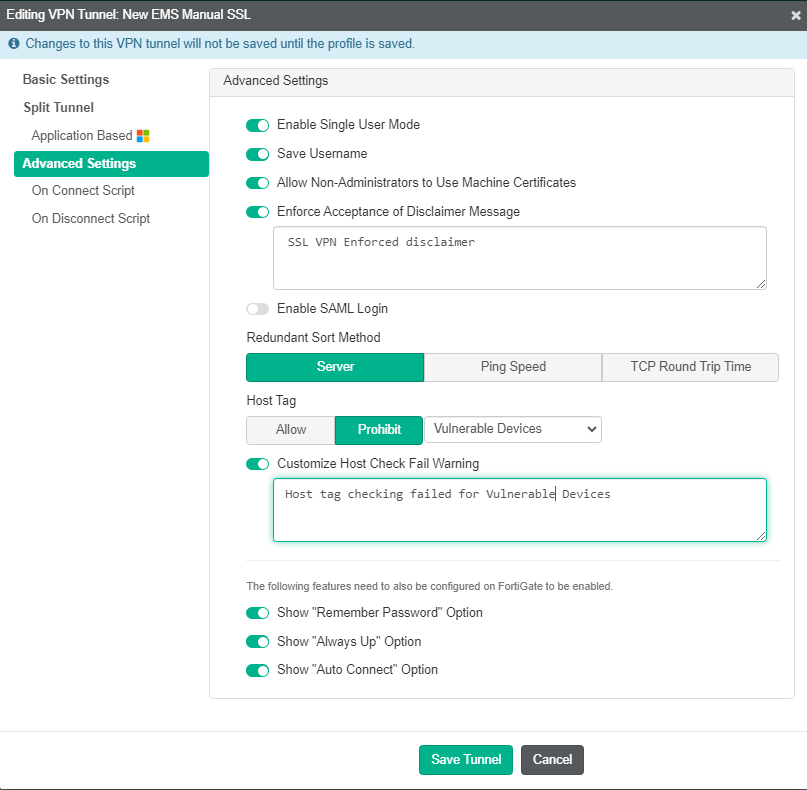Disable Customize Host Check Fail Warning

[x=257, y=463]
